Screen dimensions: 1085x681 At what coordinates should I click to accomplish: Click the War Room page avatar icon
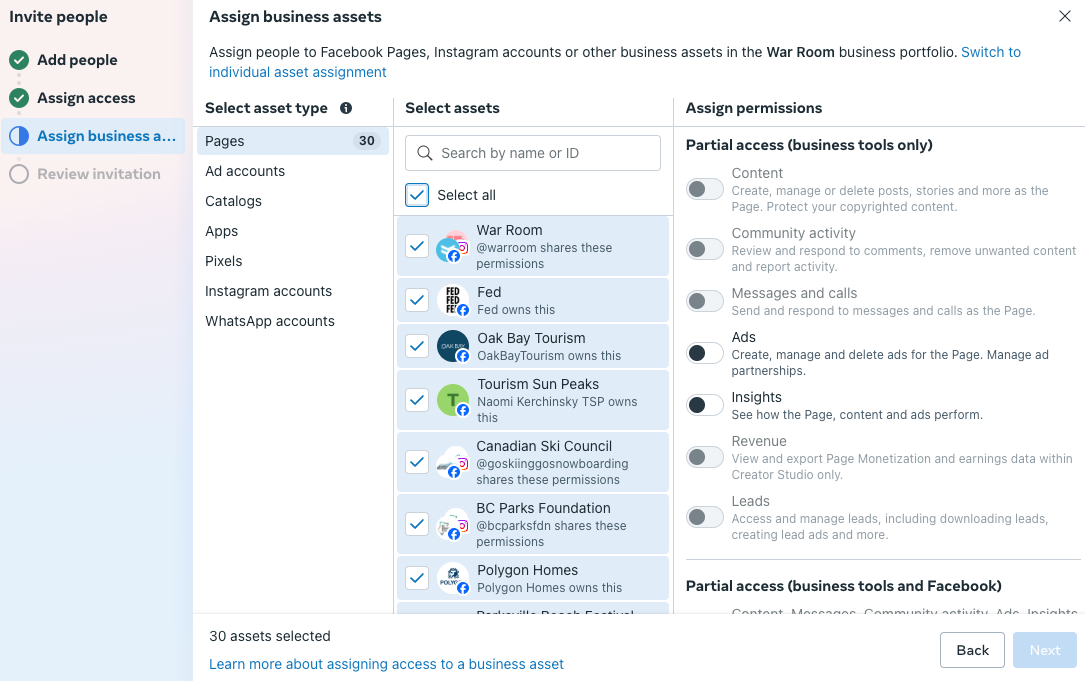point(452,247)
